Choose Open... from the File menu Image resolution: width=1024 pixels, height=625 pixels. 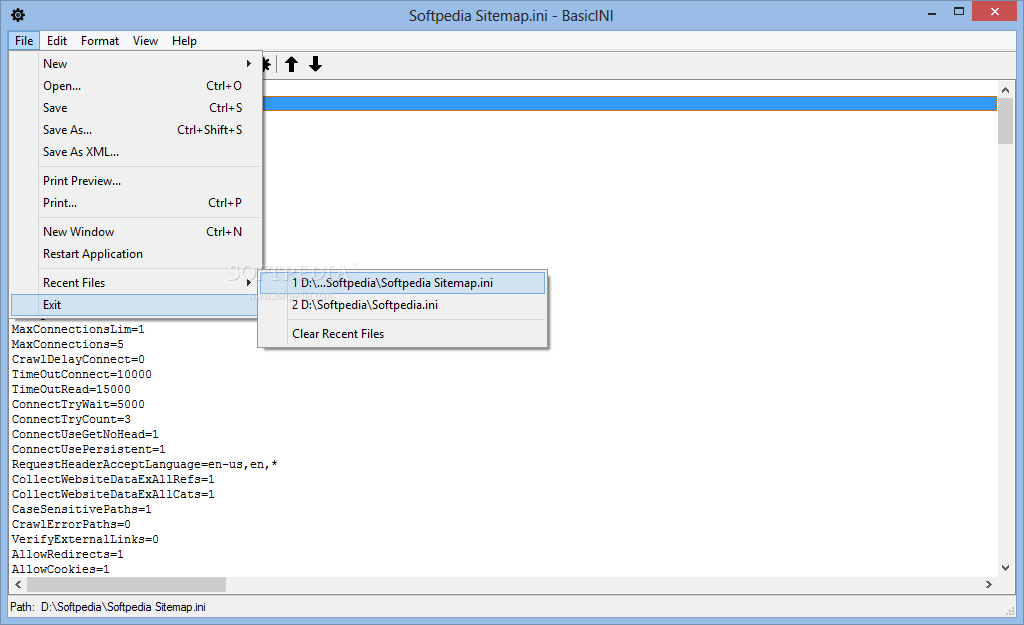click(x=136, y=86)
